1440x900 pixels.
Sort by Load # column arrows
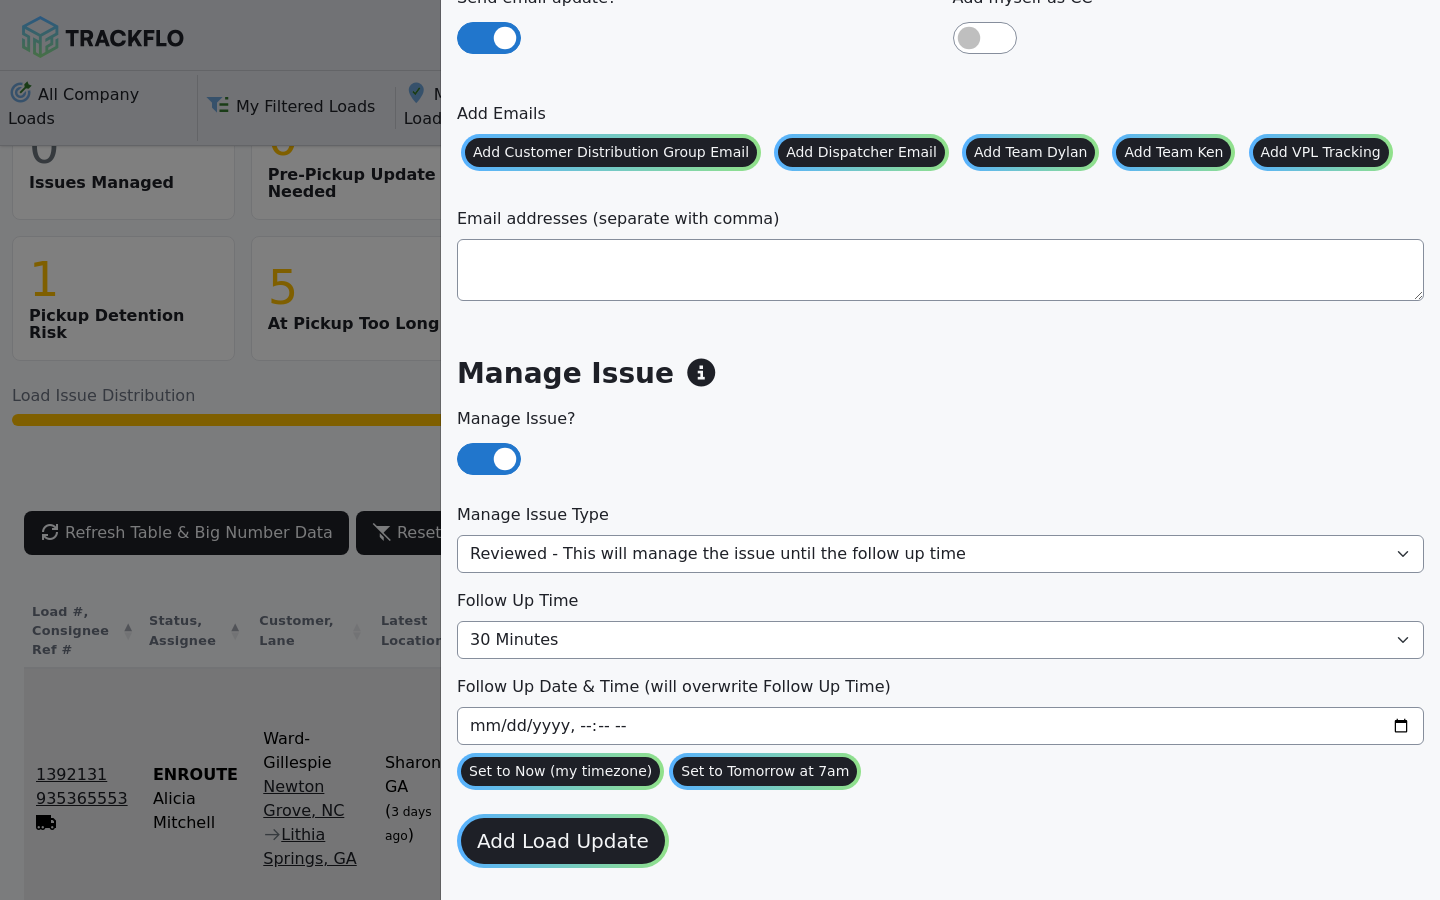point(128,631)
